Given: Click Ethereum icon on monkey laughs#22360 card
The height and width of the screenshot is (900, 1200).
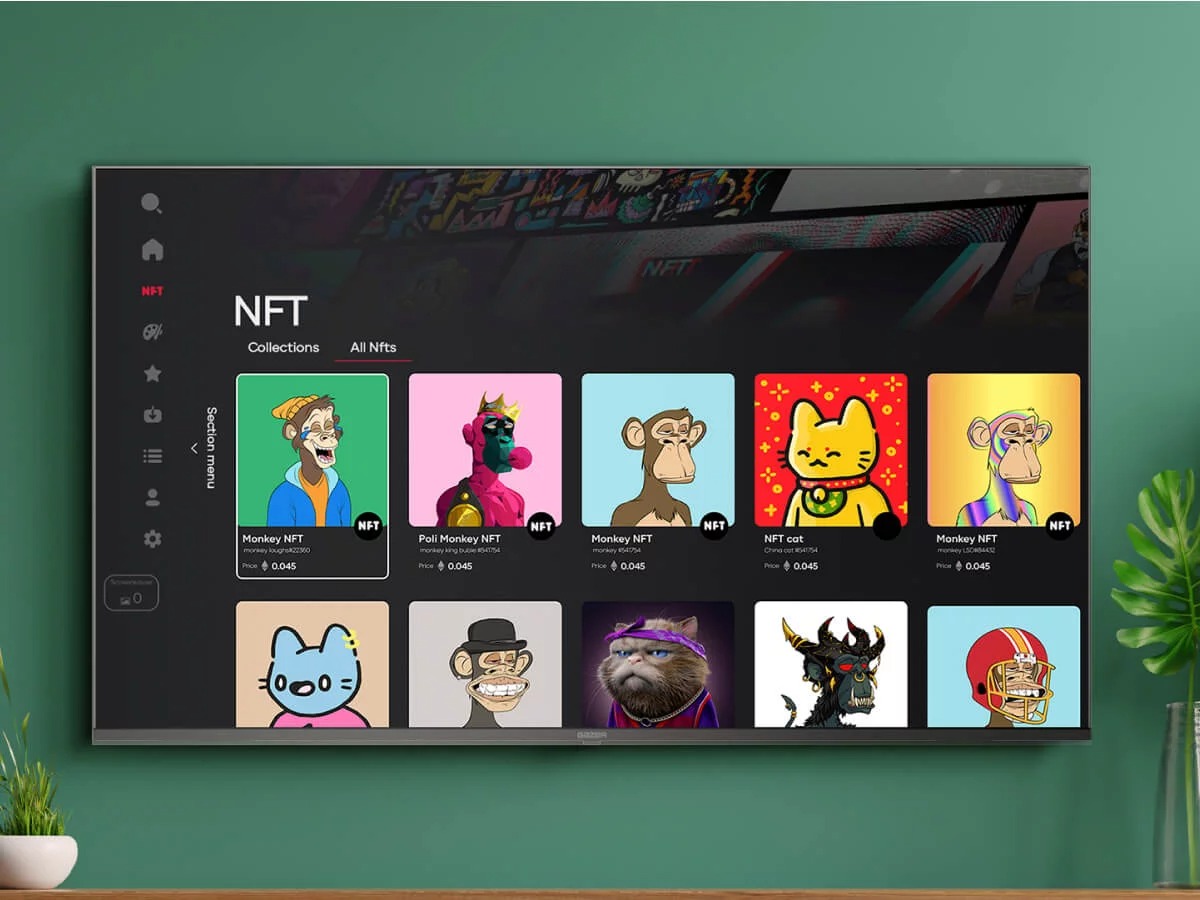Looking at the screenshot, I should pos(265,566).
